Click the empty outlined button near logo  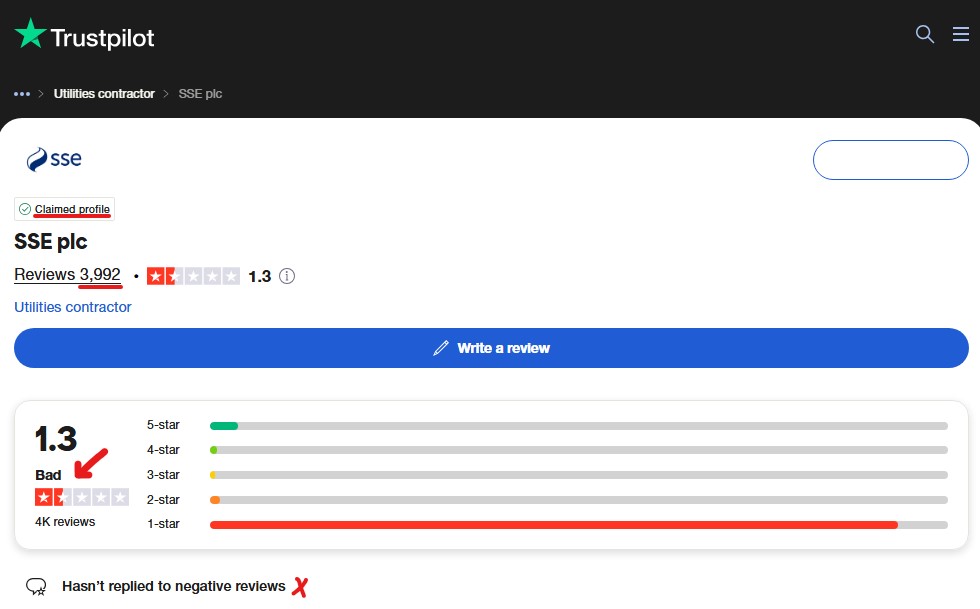[891, 160]
